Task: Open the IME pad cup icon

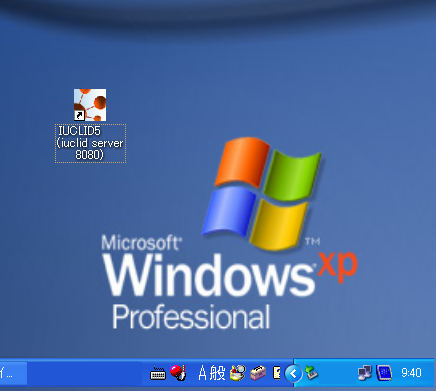Action: pos(238,373)
